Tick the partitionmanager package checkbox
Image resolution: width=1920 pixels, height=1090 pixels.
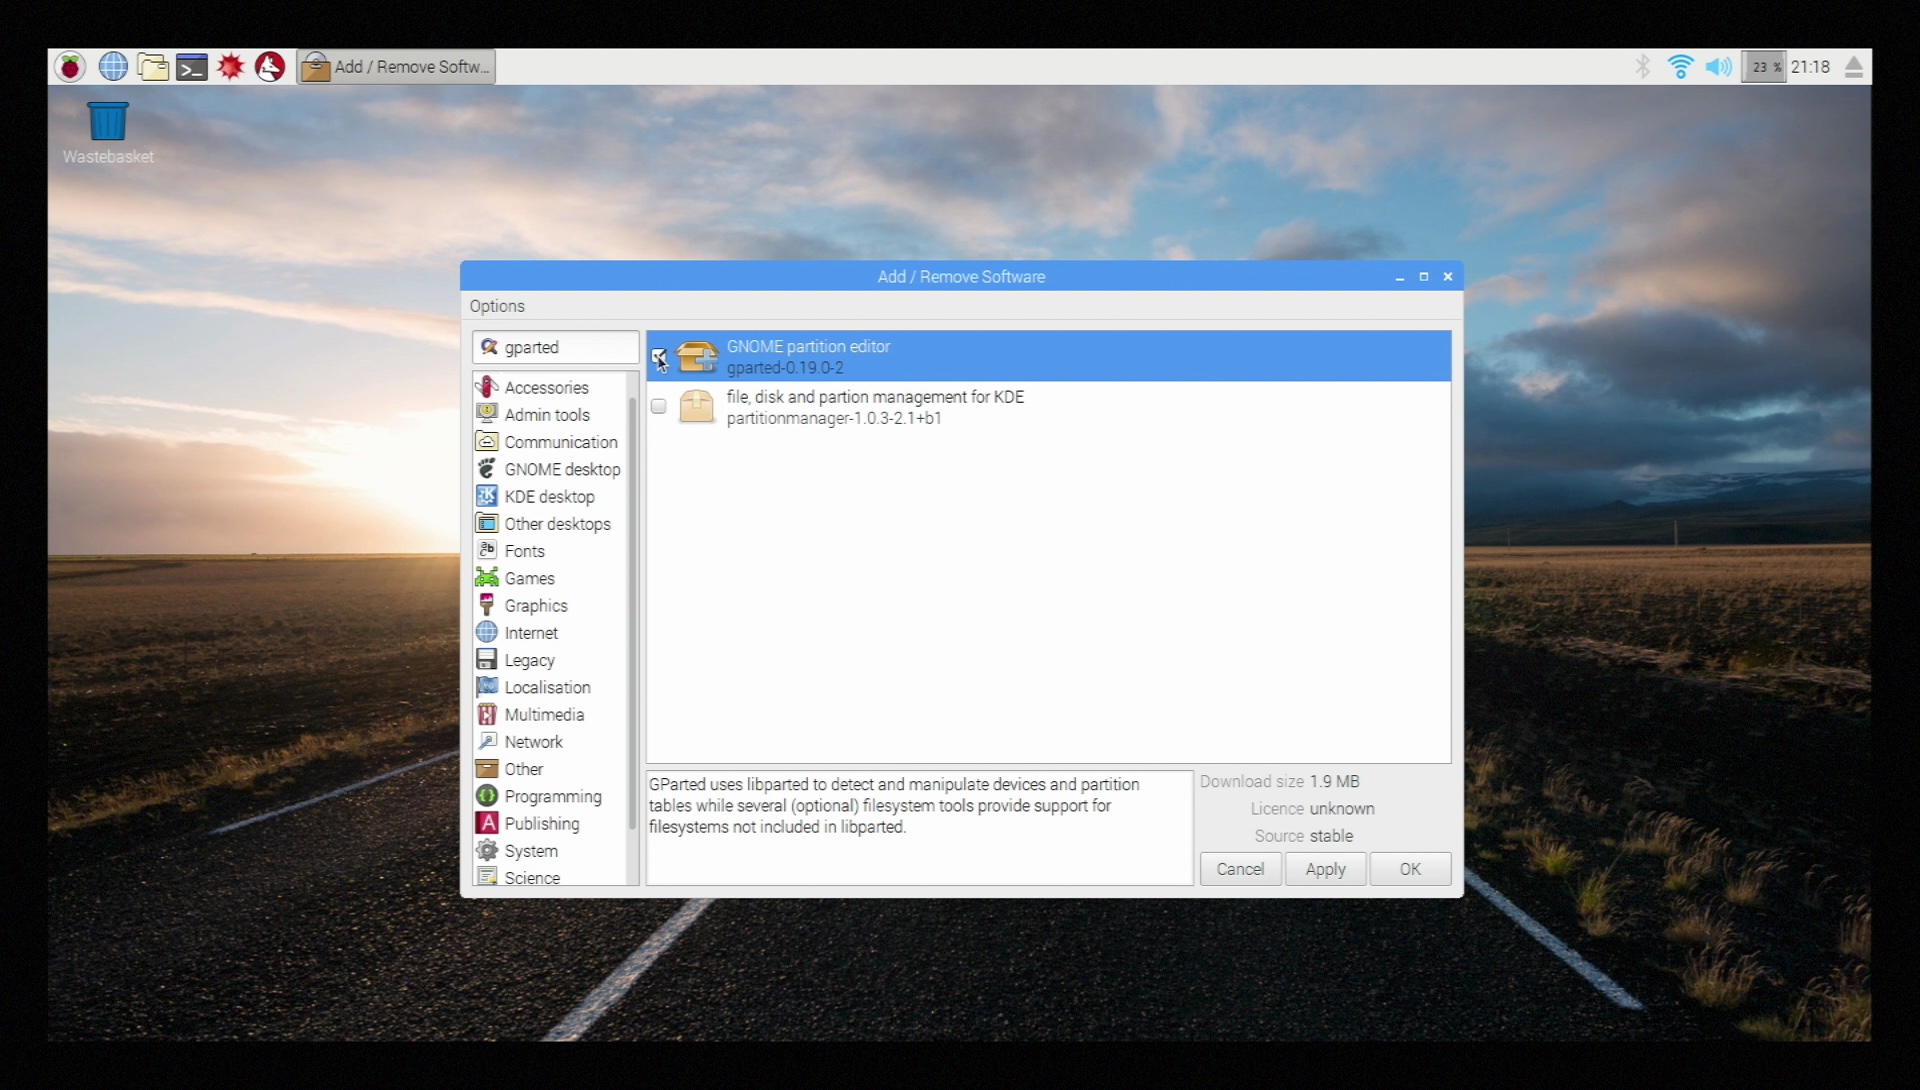(x=659, y=406)
